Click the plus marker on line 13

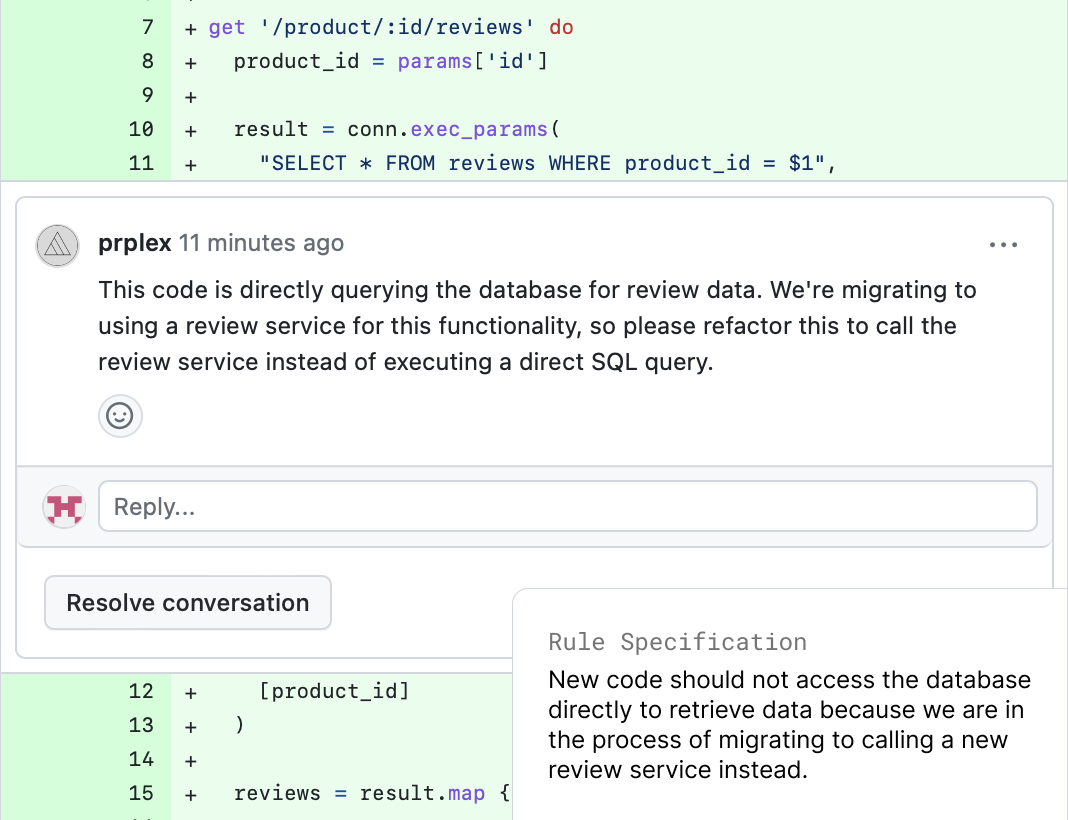190,726
